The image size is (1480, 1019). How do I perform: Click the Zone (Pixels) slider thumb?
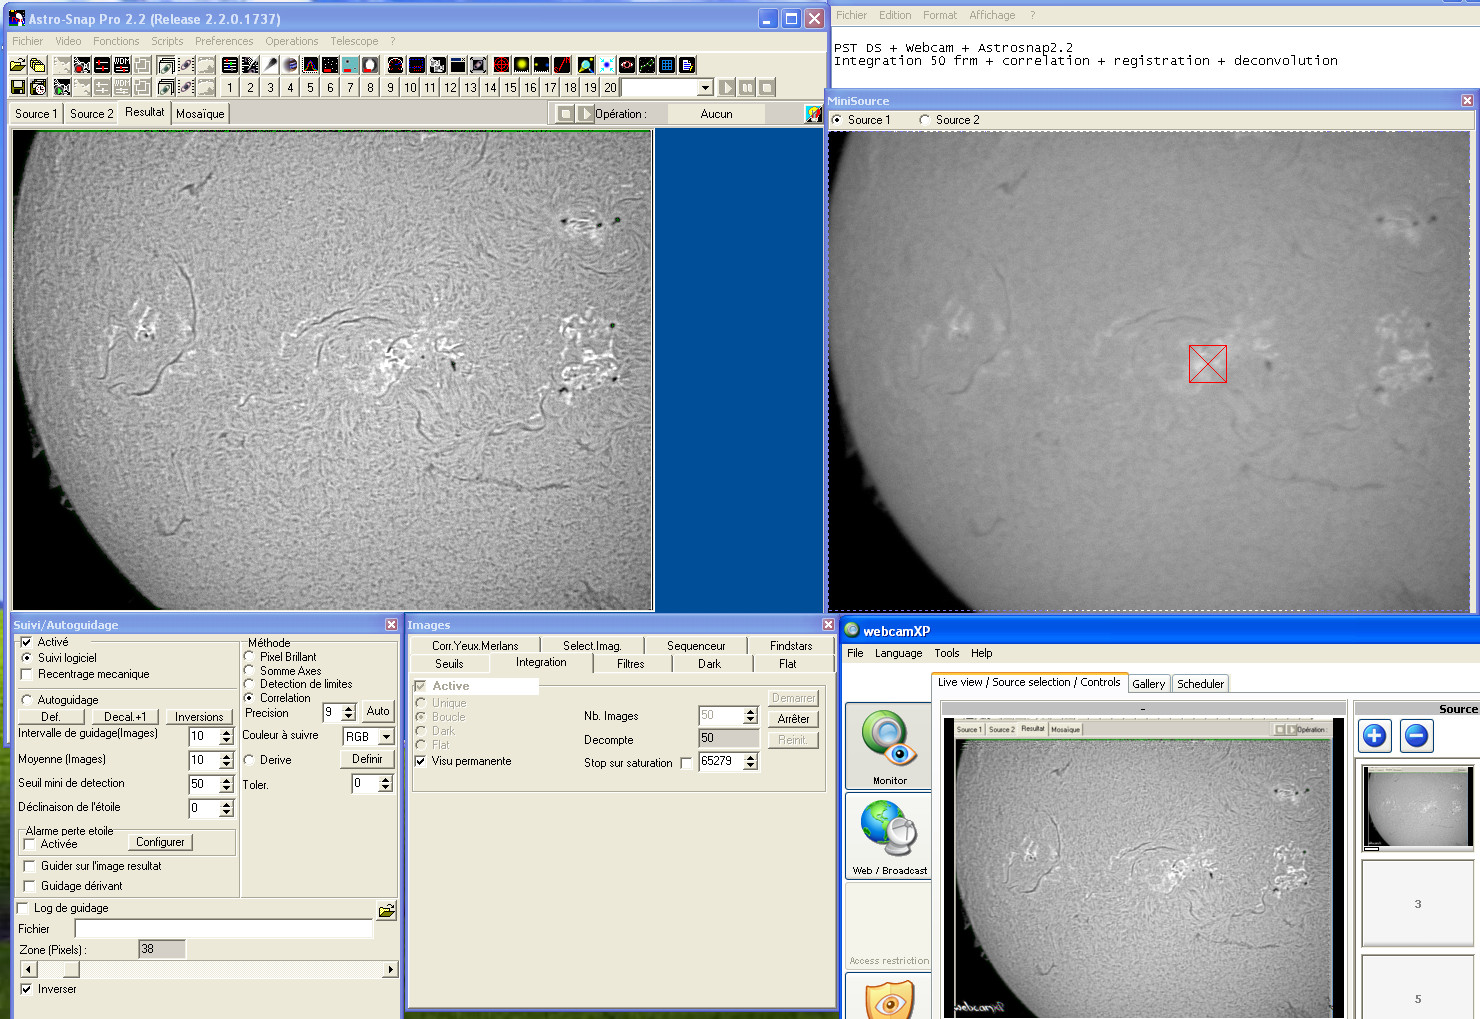[x=70, y=969]
